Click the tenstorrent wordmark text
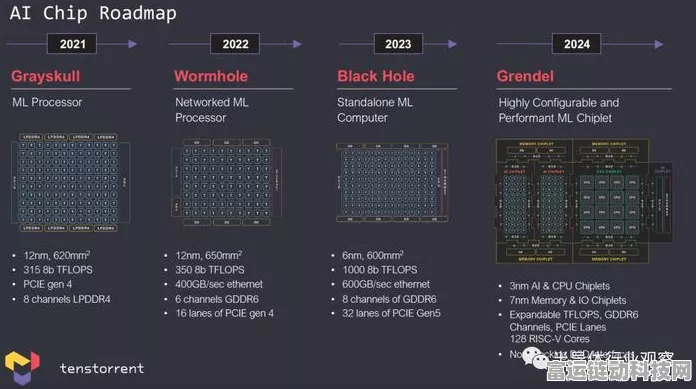This screenshot has height=389, width=696. (102, 368)
